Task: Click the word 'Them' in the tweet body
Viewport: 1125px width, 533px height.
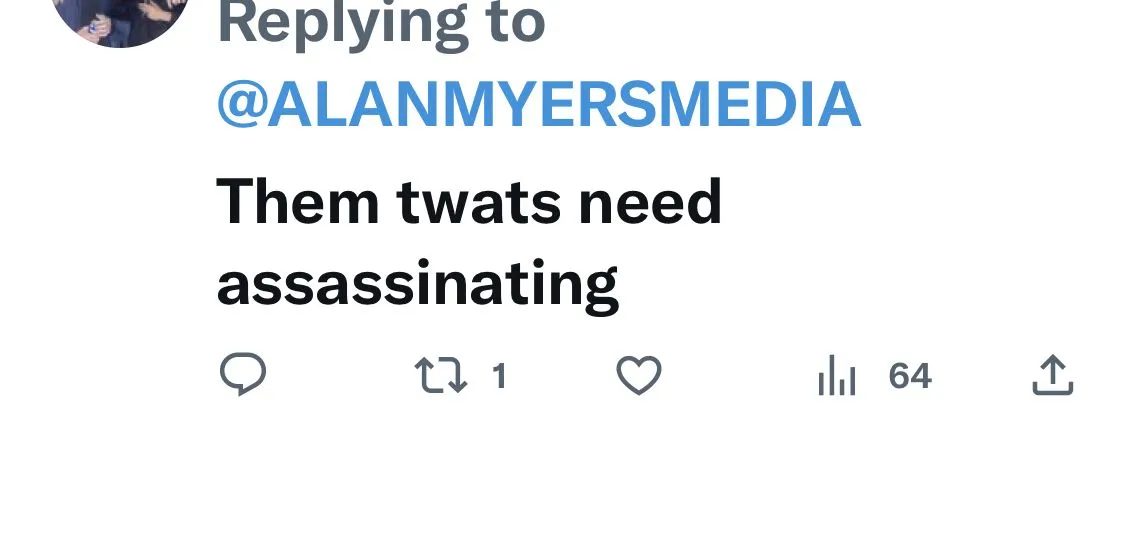Action: [x=297, y=202]
